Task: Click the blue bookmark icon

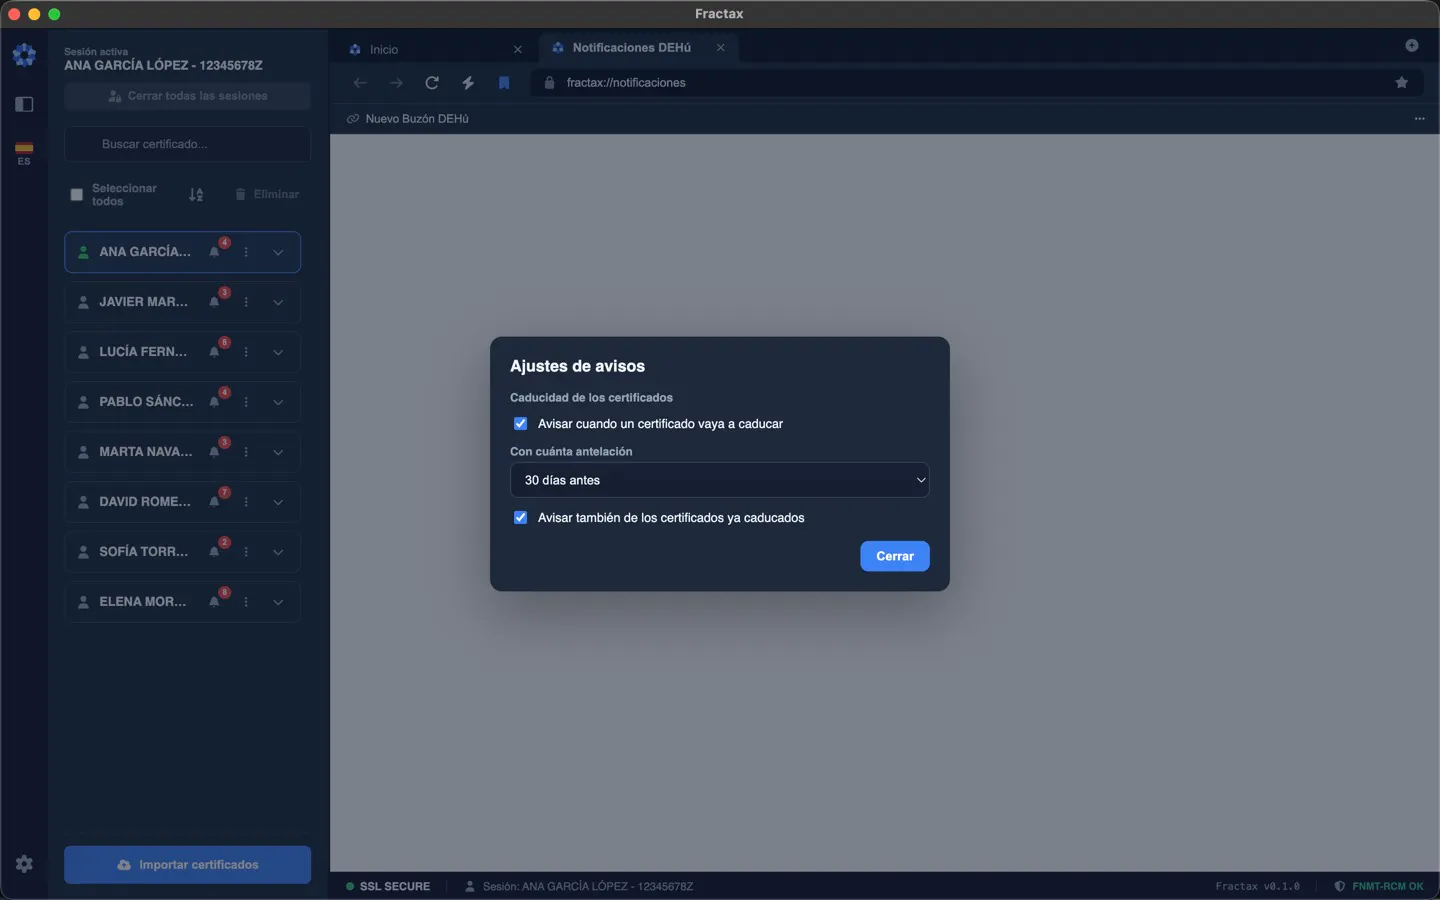Action: (504, 83)
